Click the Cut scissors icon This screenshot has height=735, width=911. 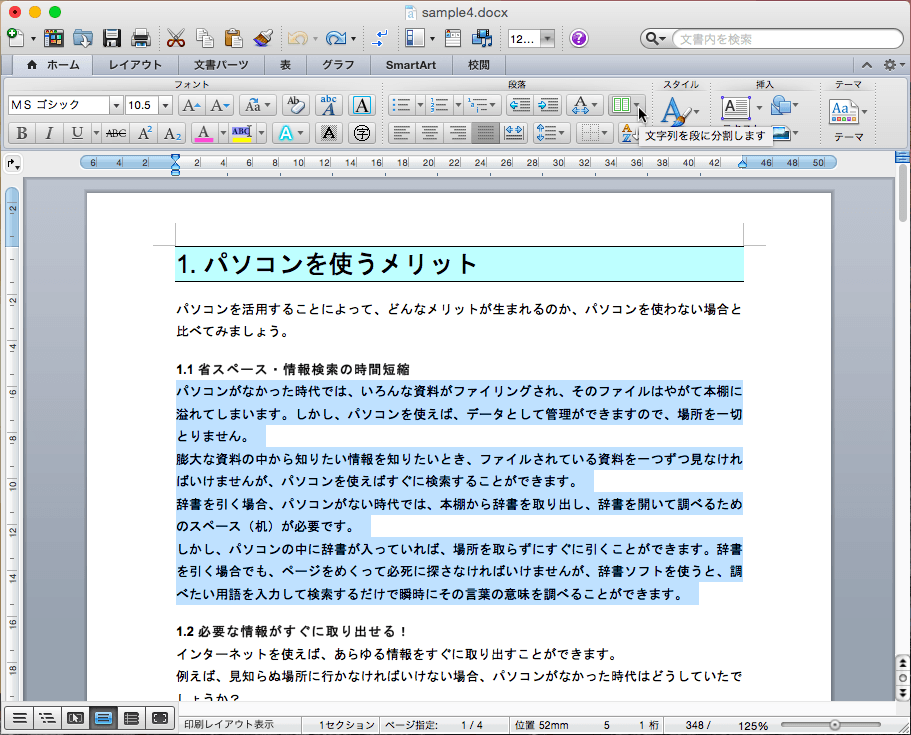pos(175,38)
